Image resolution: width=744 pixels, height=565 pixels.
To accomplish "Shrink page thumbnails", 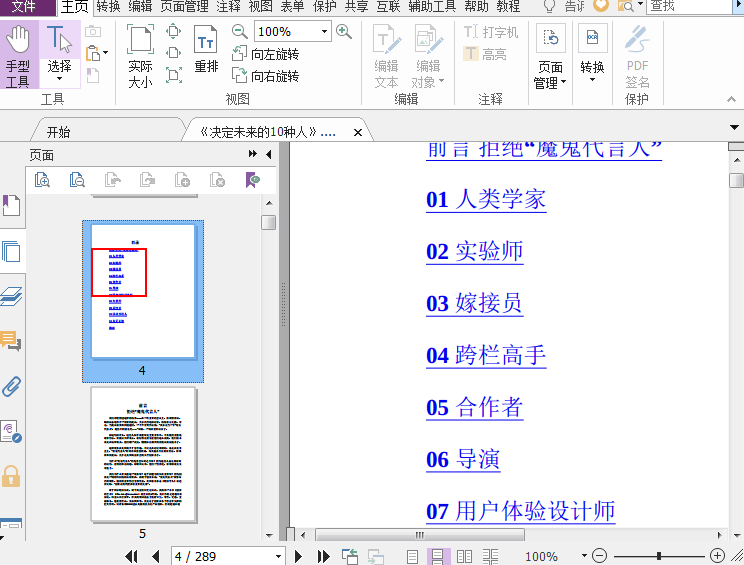I will pyautogui.click(x=77, y=180).
